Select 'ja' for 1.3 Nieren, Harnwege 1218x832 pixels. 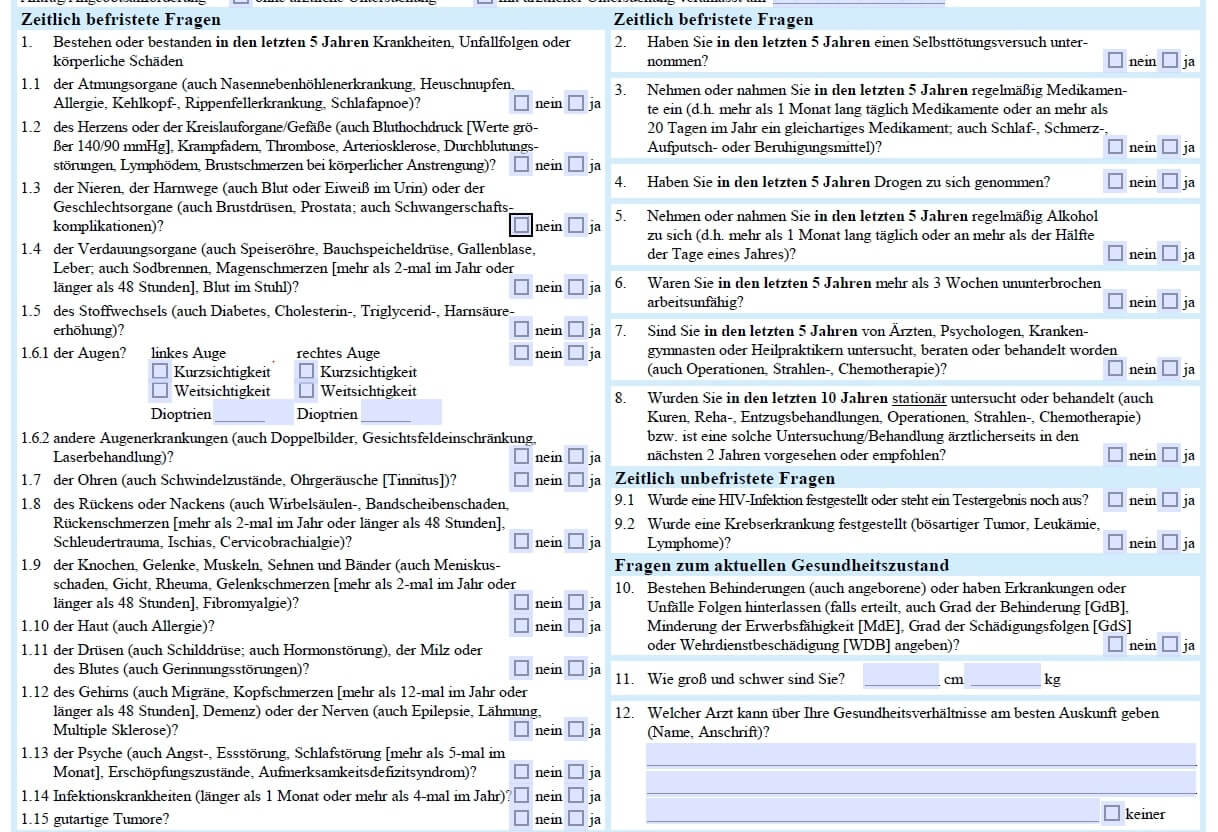[x=576, y=225]
